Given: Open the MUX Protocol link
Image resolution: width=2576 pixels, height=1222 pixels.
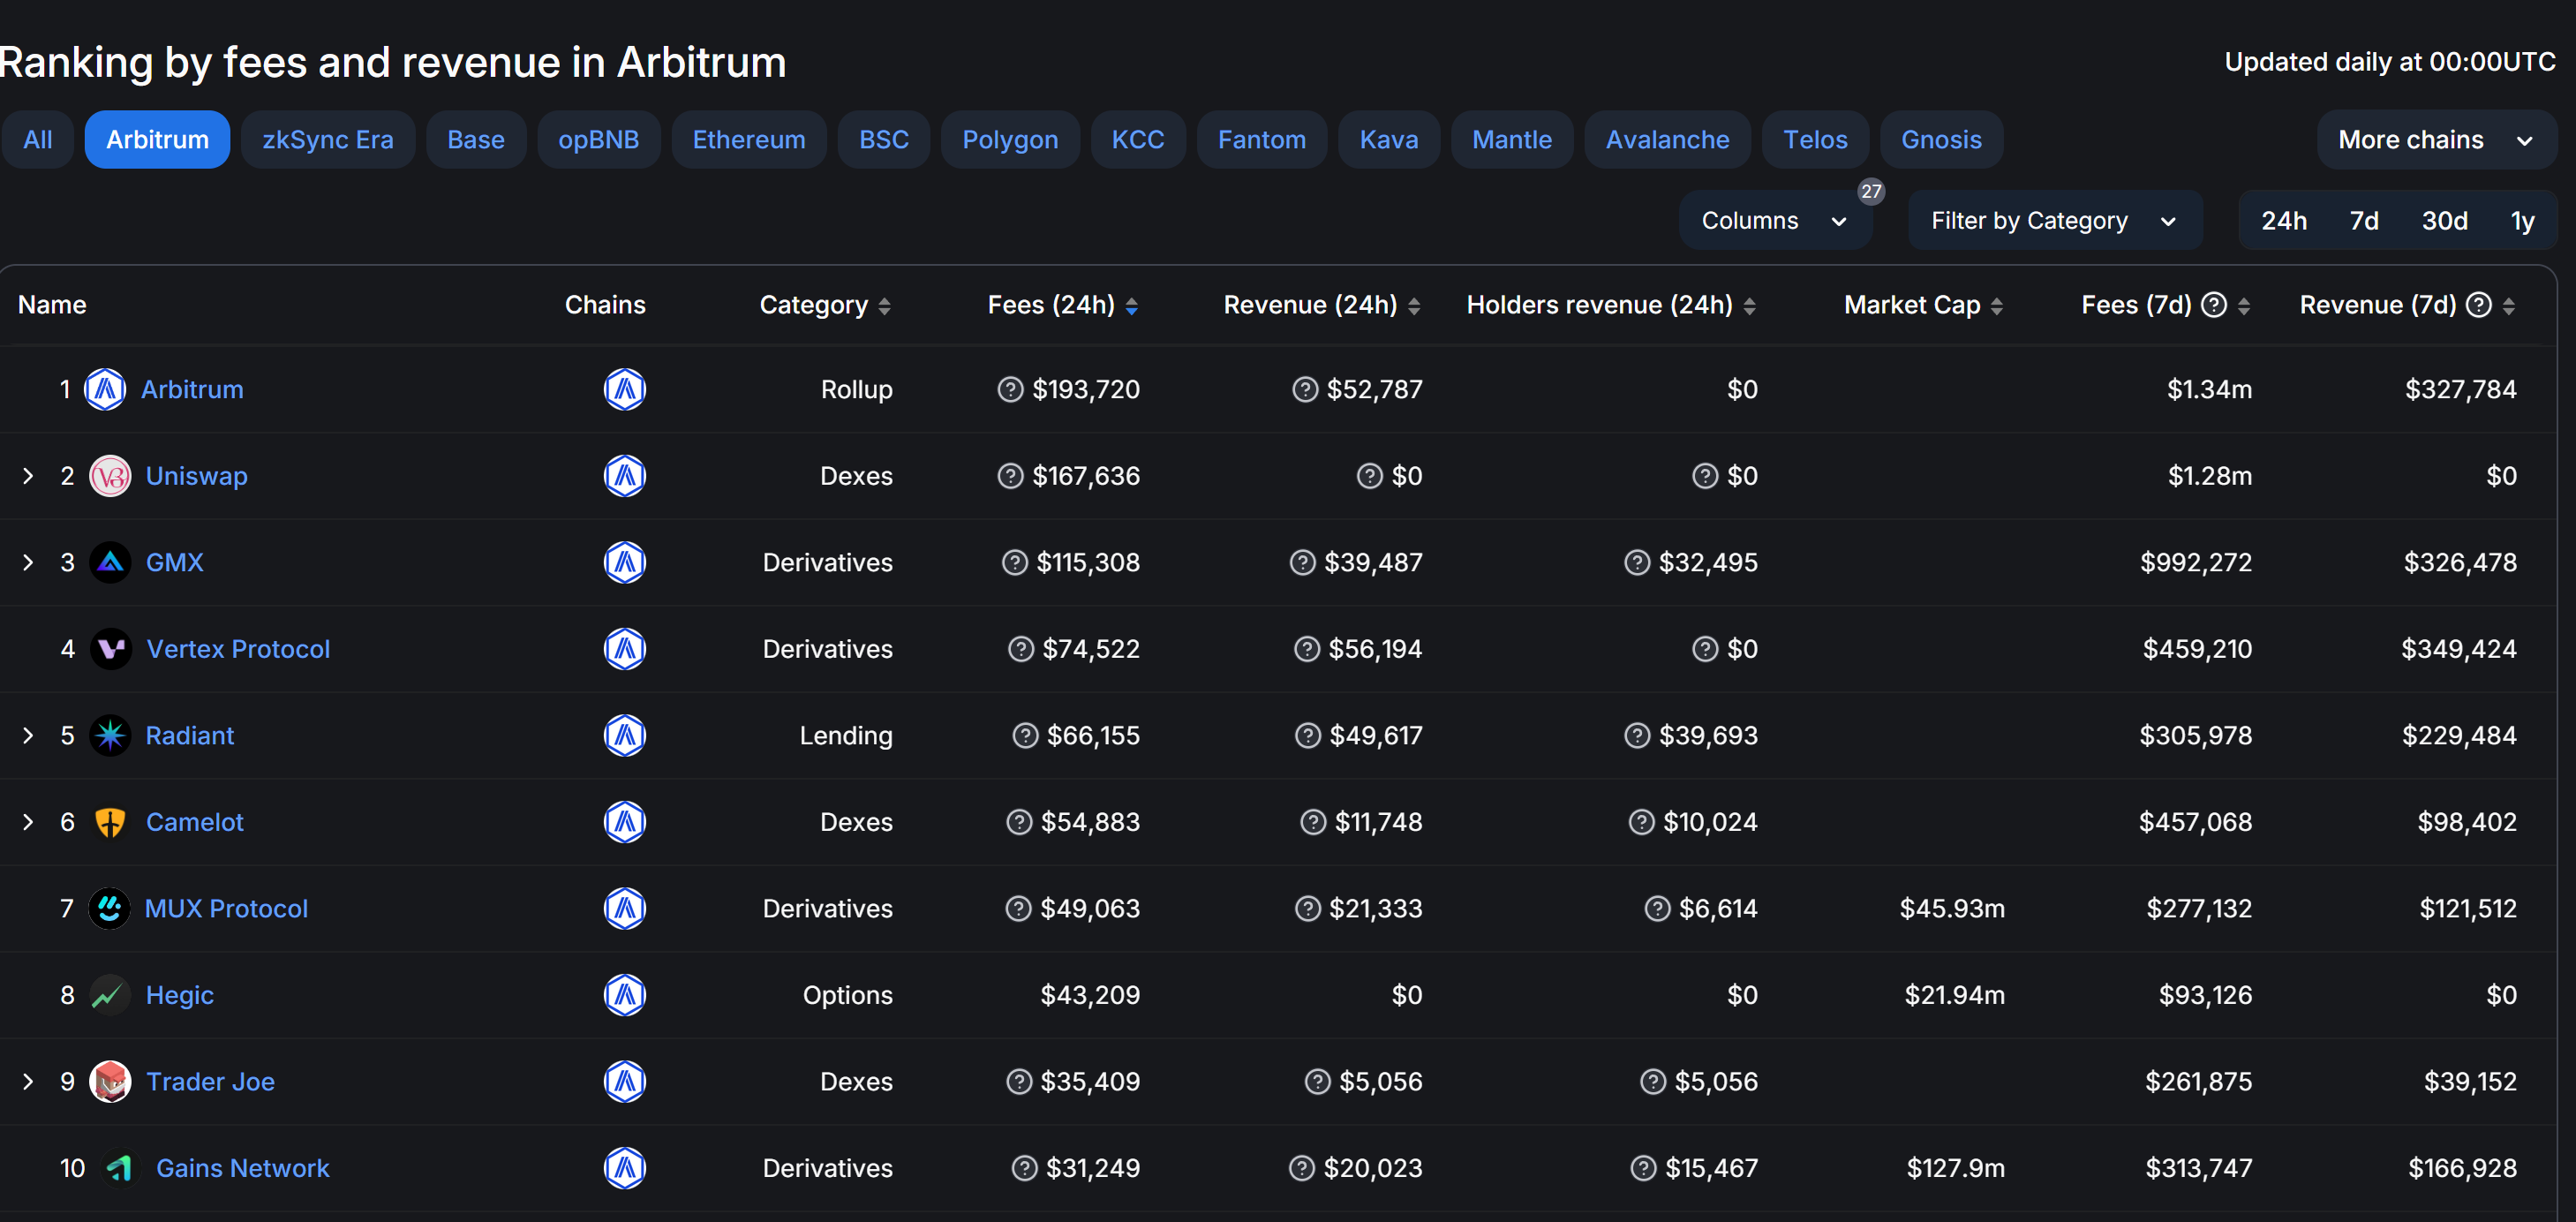Looking at the screenshot, I should (226, 908).
